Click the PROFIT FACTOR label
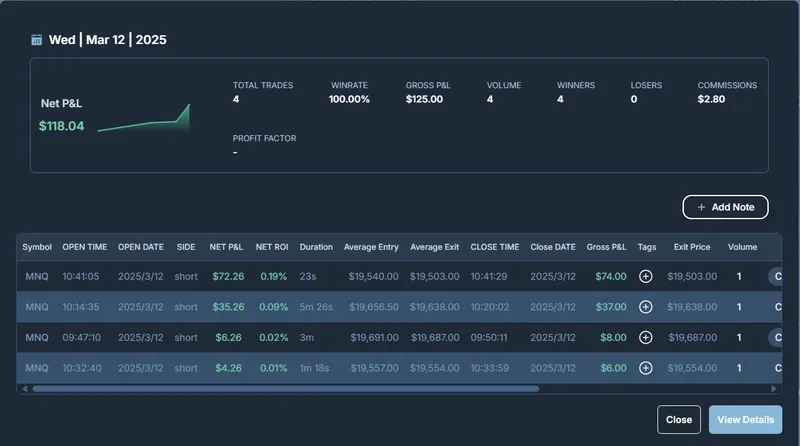The width and height of the screenshot is (800, 446). tap(264, 138)
